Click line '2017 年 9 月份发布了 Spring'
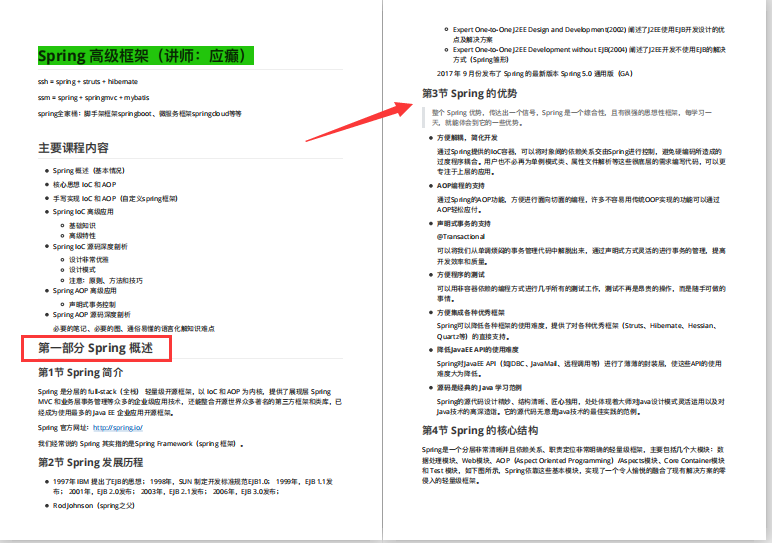 pos(535,74)
